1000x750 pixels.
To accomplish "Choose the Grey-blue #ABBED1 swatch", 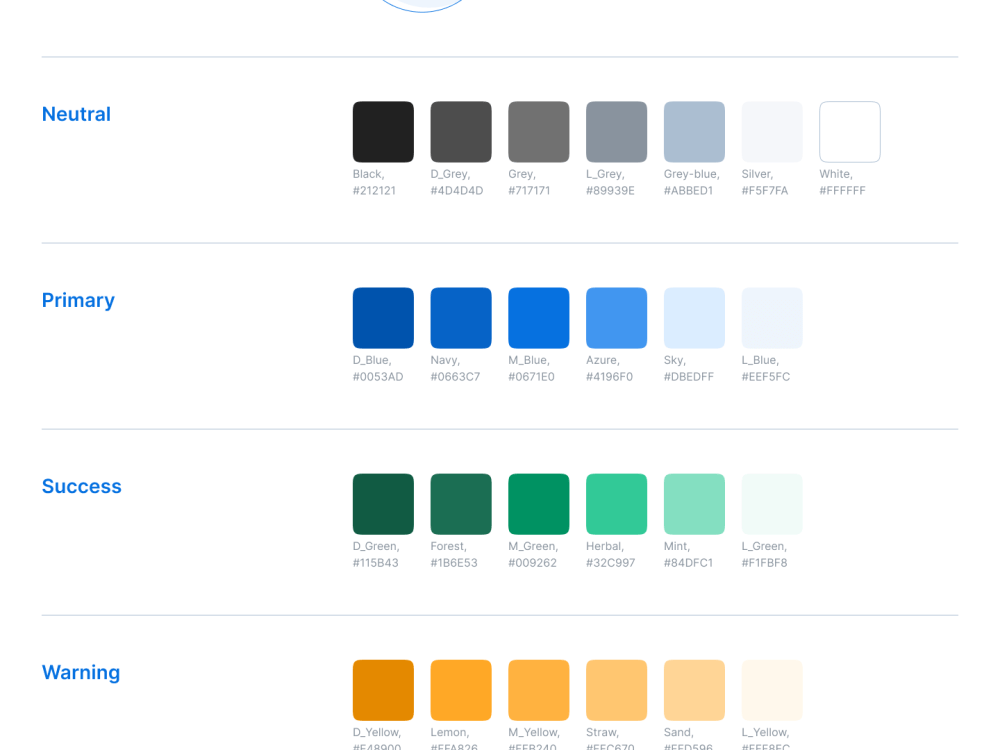I will pos(694,131).
